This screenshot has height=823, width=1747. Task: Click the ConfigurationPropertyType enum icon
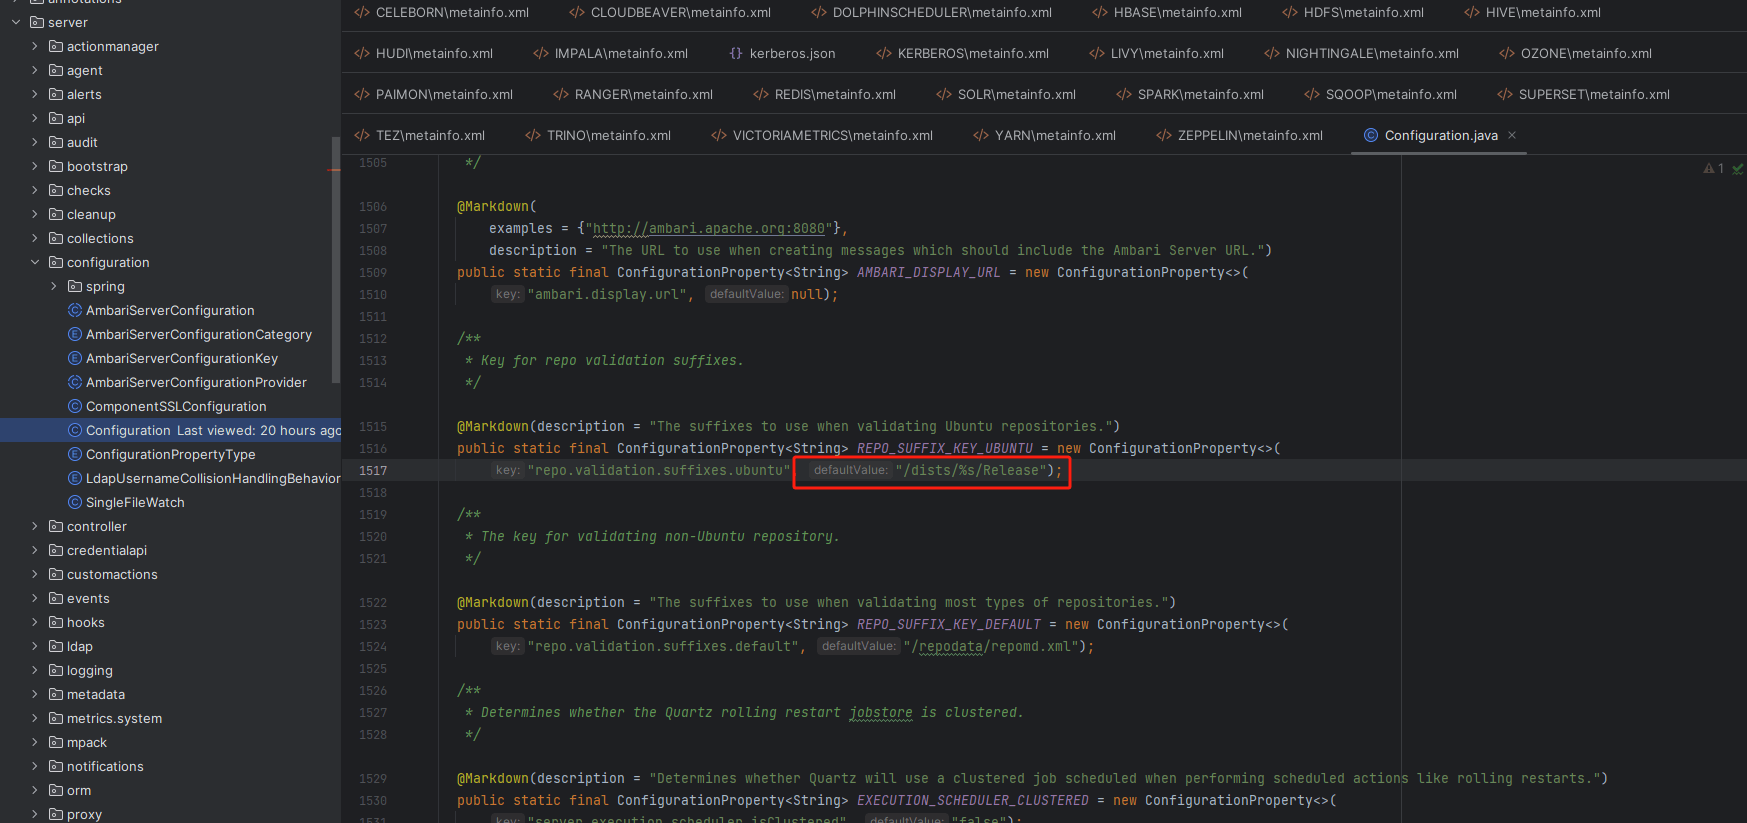[75, 454]
